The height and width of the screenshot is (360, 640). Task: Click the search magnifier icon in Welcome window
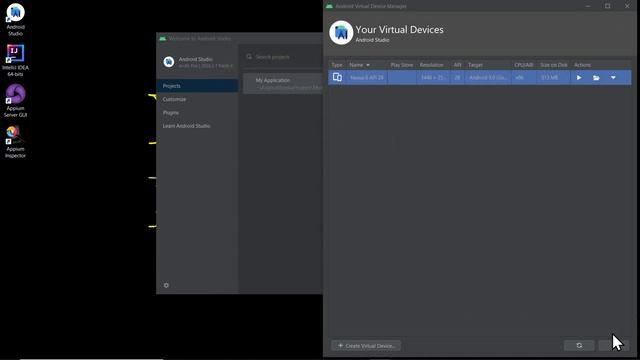[x=249, y=56]
